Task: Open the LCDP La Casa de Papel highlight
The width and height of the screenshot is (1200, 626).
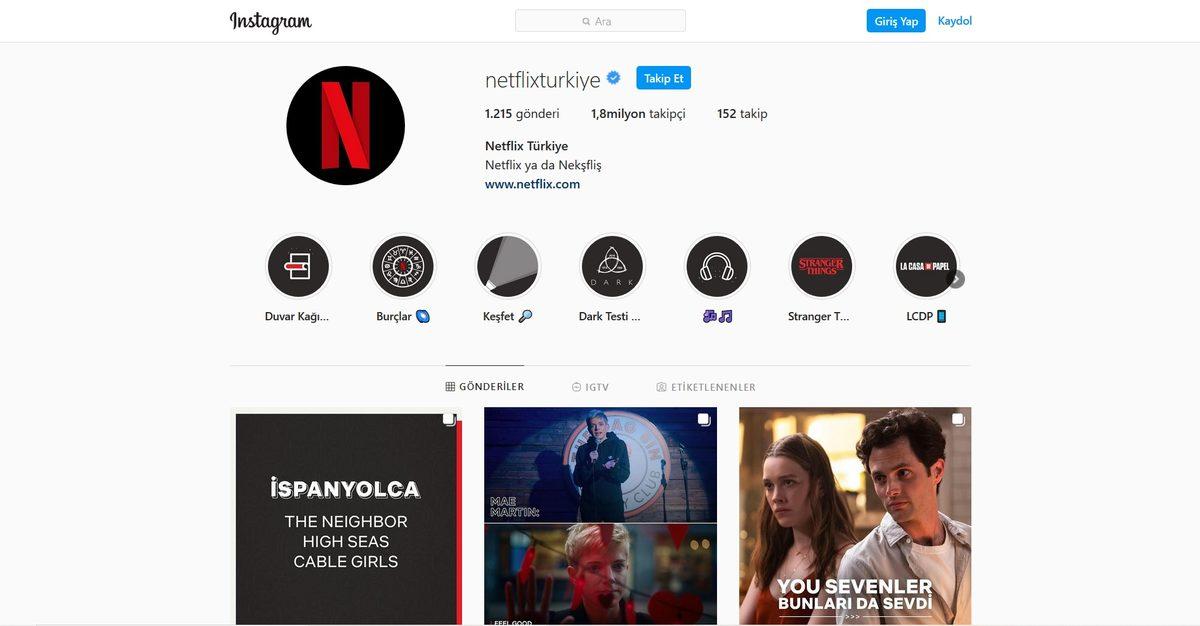Action: [x=926, y=265]
